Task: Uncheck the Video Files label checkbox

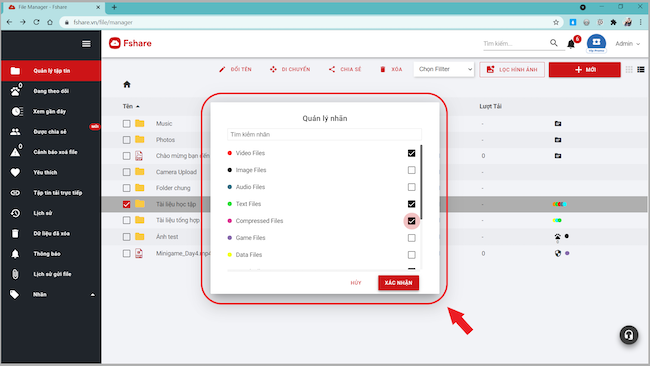Action: [411, 153]
